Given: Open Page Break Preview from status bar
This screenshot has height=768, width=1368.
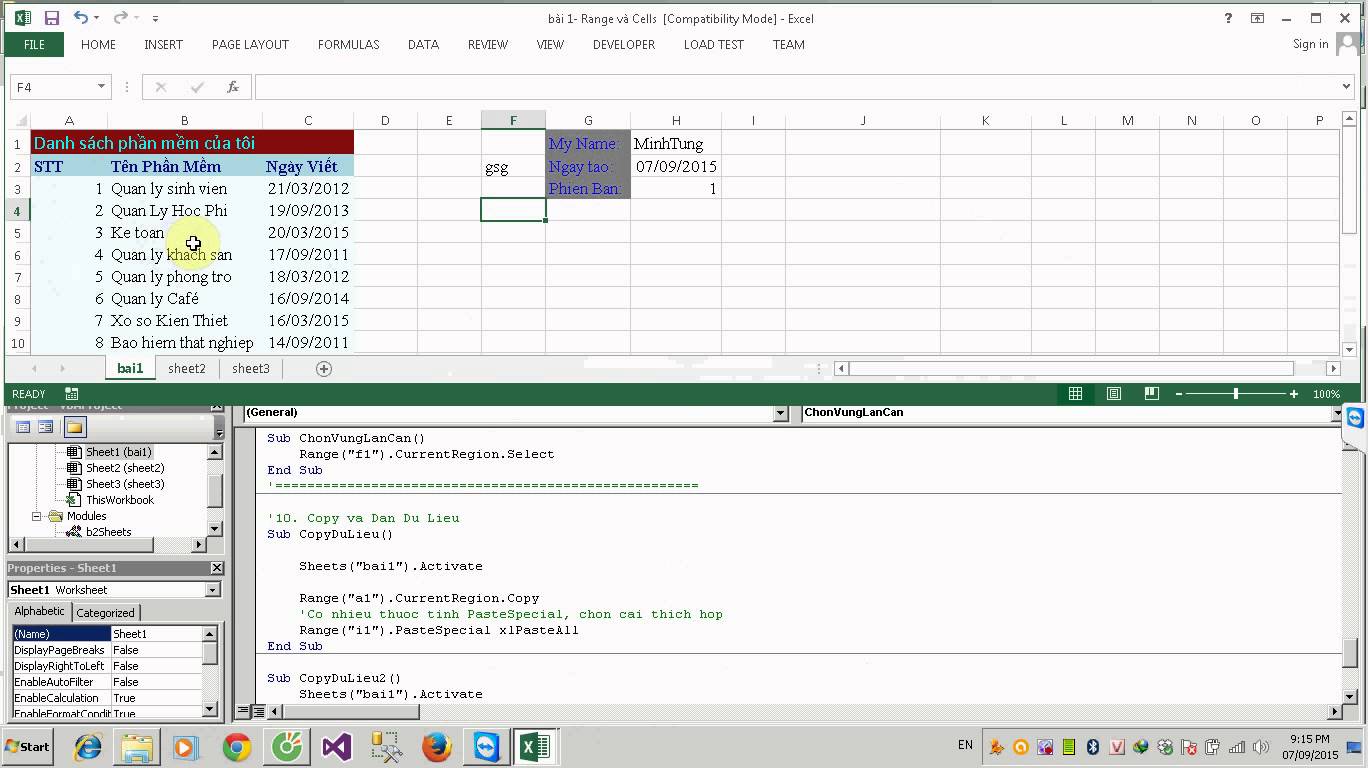Looking at the screenshot, I should point(1151,393).
